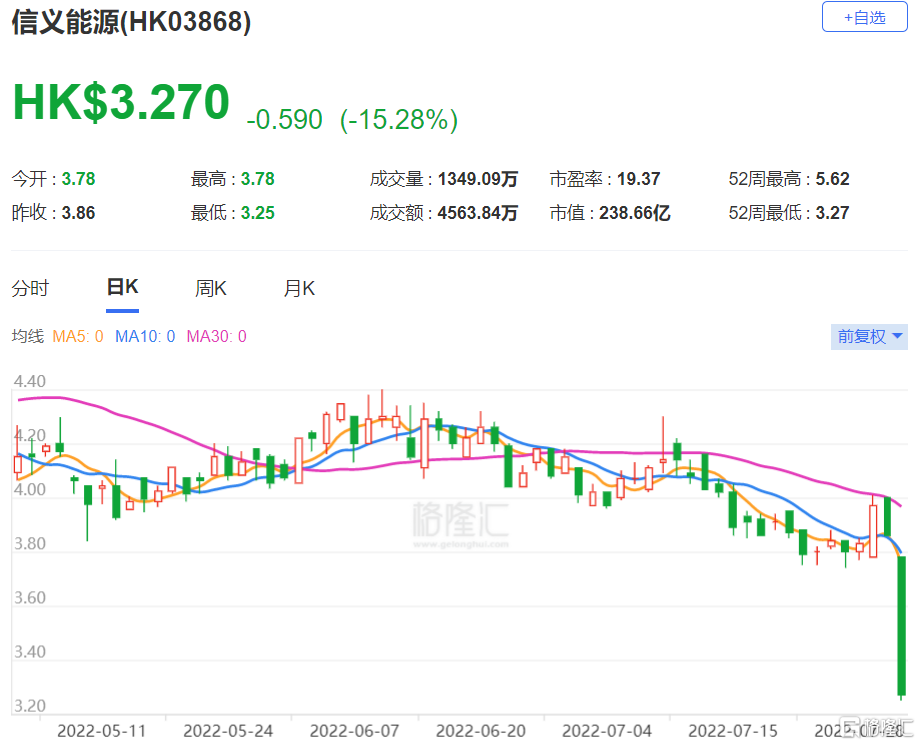Click the 成交额 turnover 4563.84万
The image size is (920, 745).
pyautogui.click(x=478, y=213)
